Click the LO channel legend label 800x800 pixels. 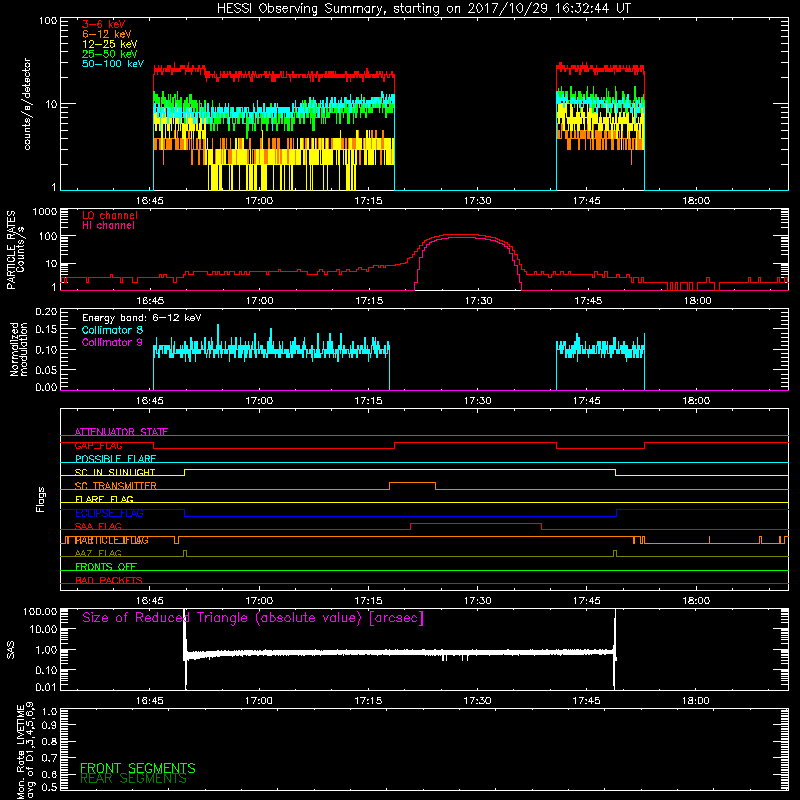click(110, 215)
